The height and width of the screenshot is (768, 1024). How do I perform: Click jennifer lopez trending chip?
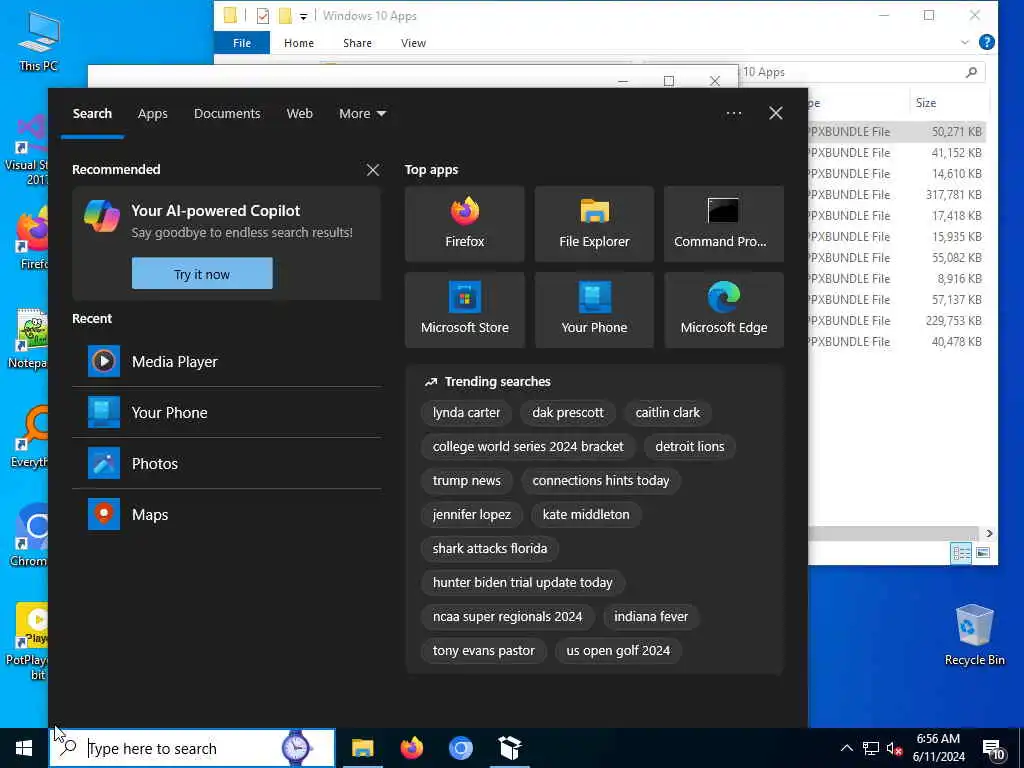472,515
